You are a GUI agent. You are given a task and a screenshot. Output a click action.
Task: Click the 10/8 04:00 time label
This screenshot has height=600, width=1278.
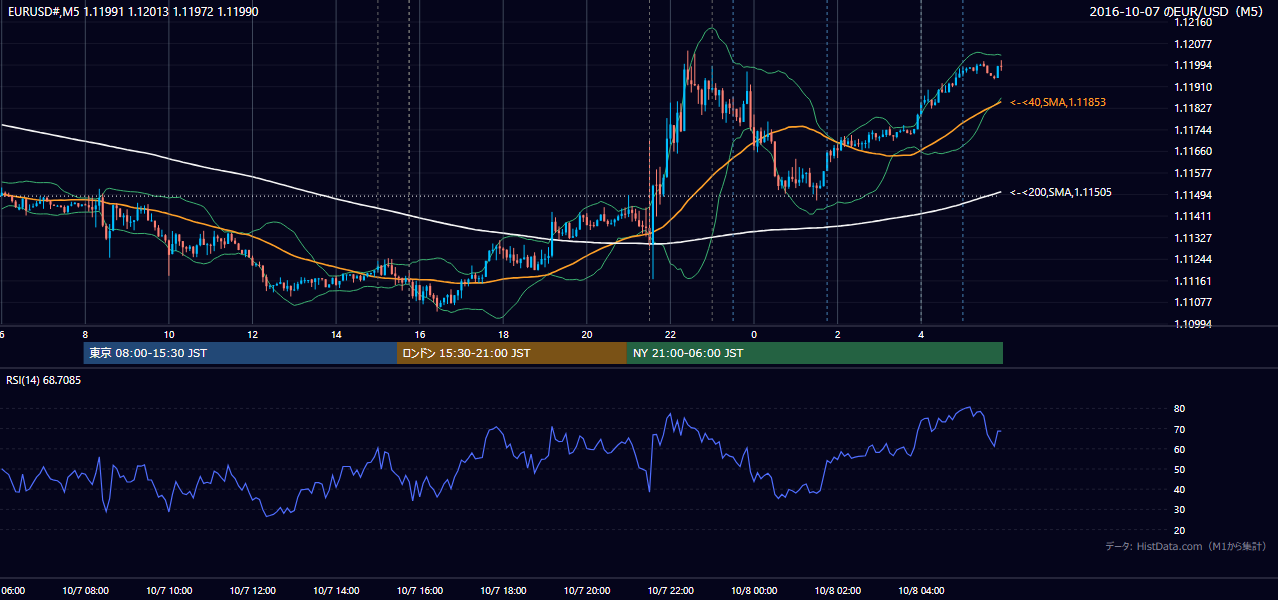pyautogui.click(x=921, y=591)
